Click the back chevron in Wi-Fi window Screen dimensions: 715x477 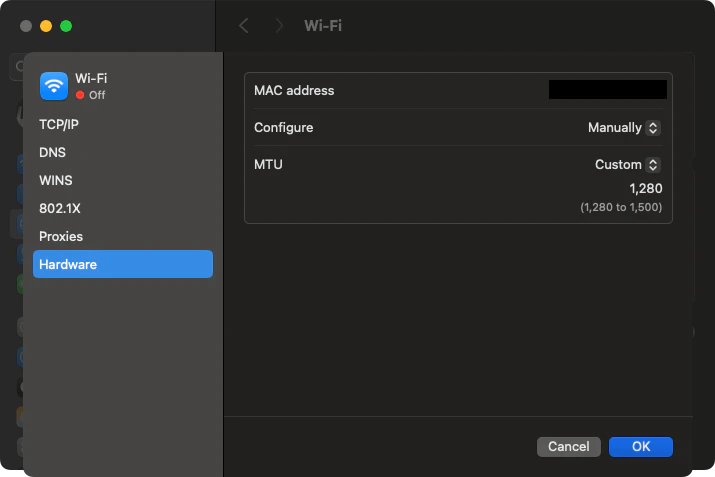[244, 26]
